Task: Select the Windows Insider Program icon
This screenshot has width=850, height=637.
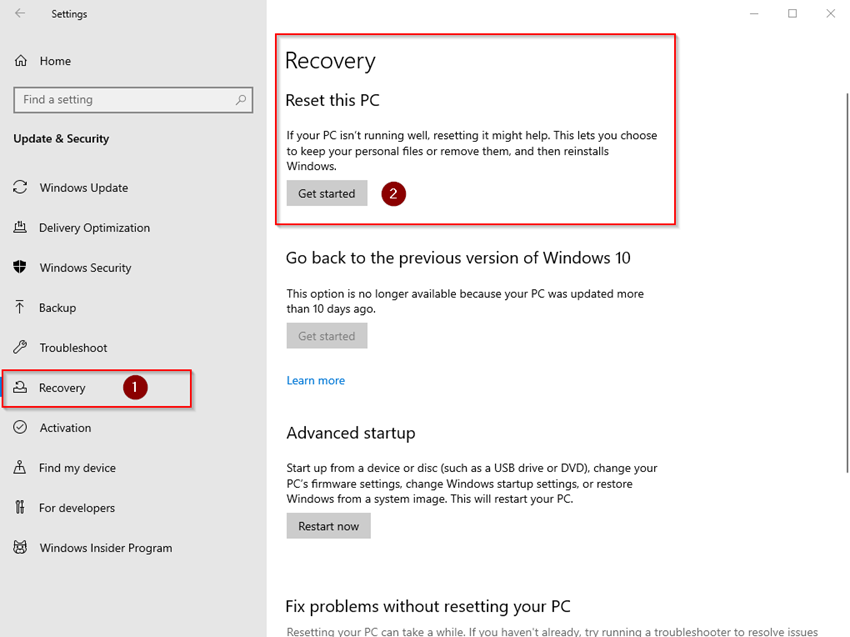Action: 21,547
